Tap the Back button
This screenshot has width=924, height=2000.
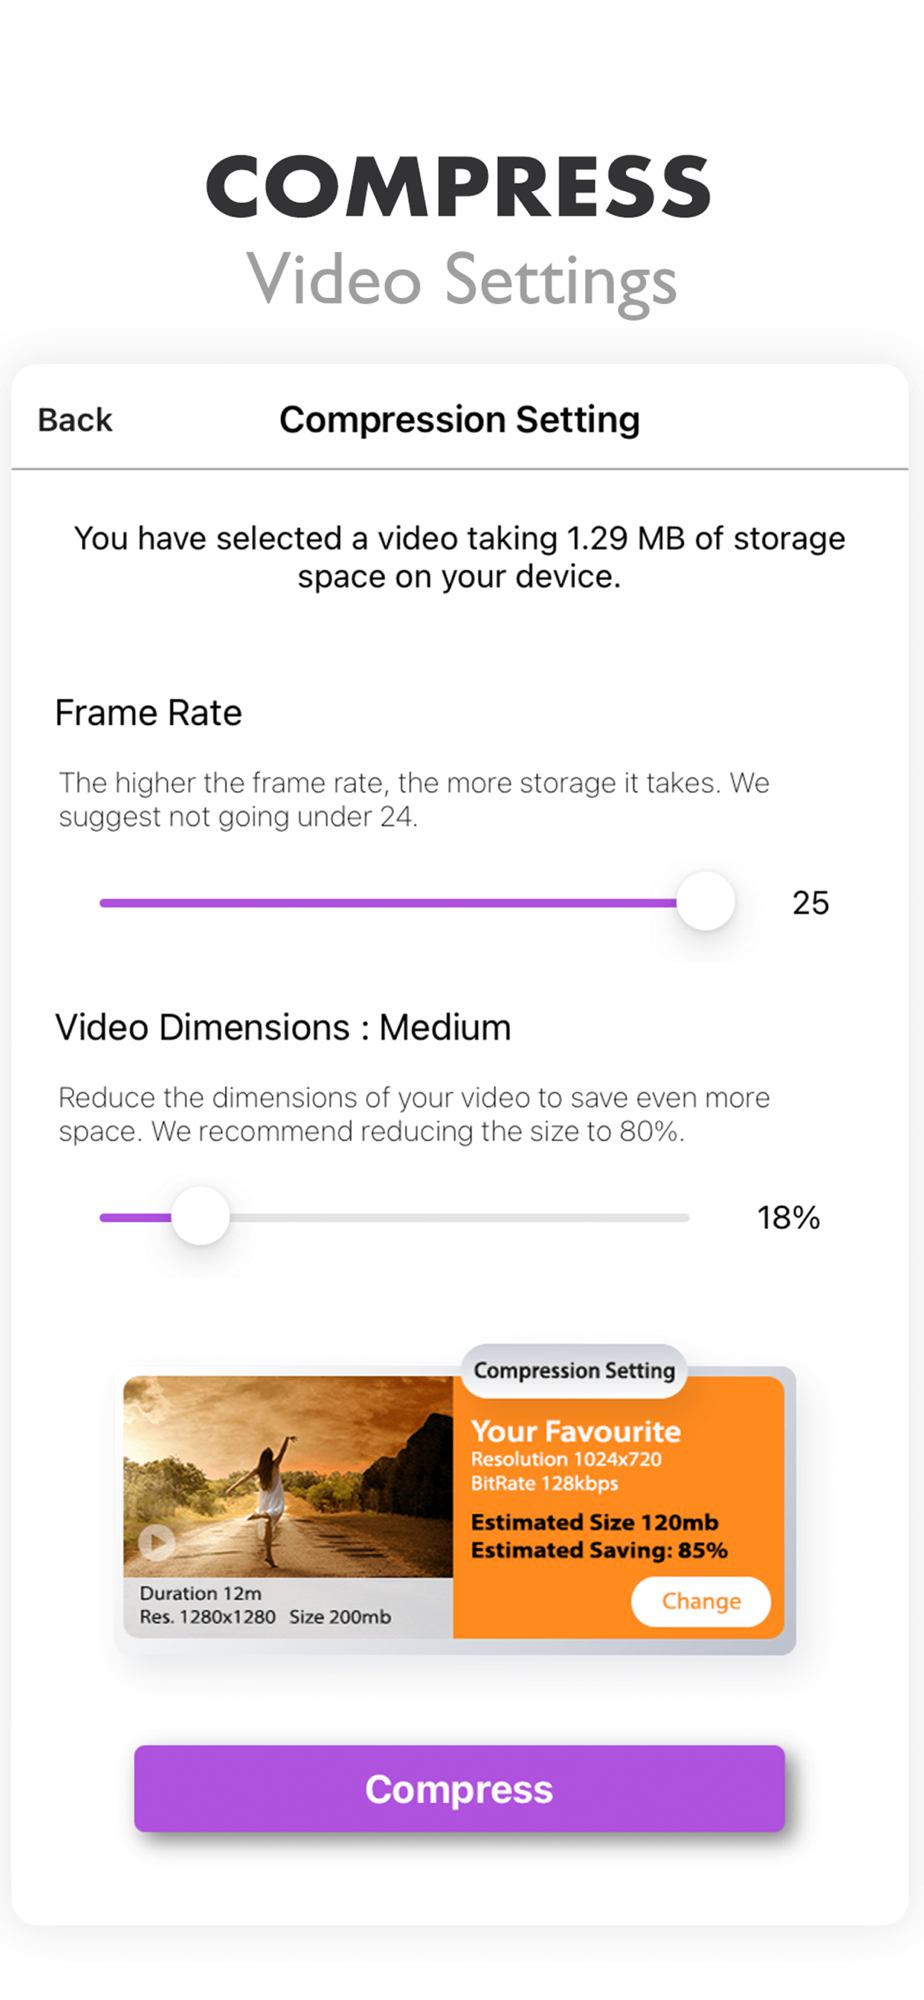[x=75, y=420]
